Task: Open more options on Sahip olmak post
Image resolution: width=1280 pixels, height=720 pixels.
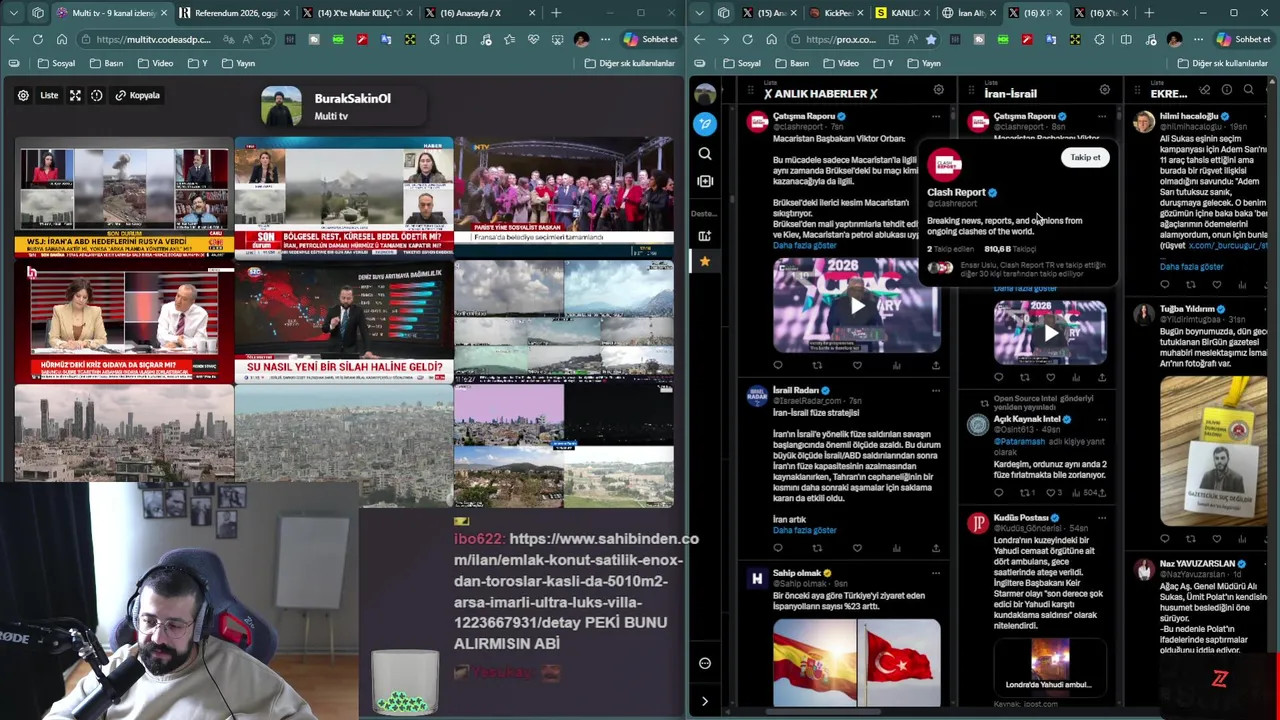Action: pos(936,573)
